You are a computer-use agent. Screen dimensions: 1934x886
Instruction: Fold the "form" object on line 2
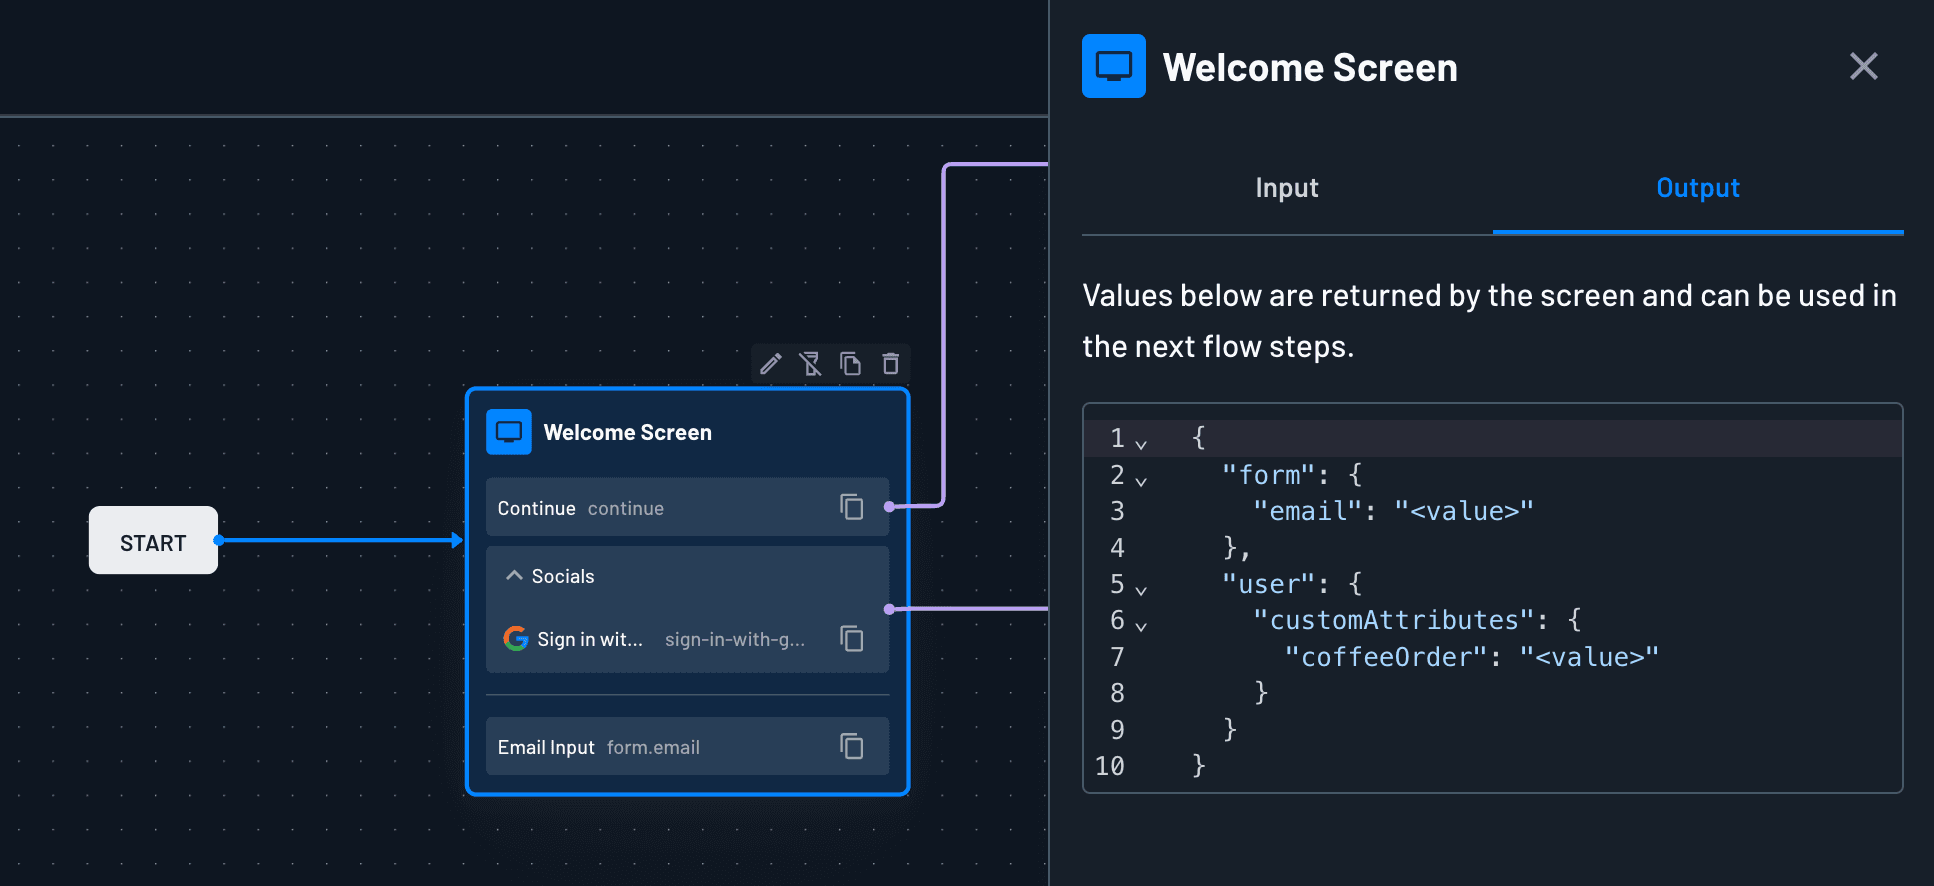[x=1141, y=481]
